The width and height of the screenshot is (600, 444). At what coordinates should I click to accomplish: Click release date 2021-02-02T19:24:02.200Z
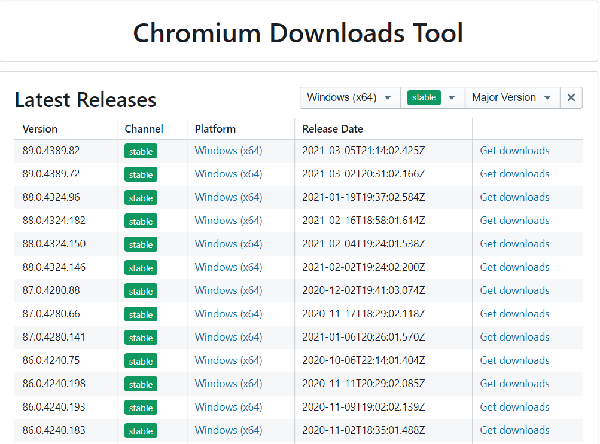(x=364, y=267)
